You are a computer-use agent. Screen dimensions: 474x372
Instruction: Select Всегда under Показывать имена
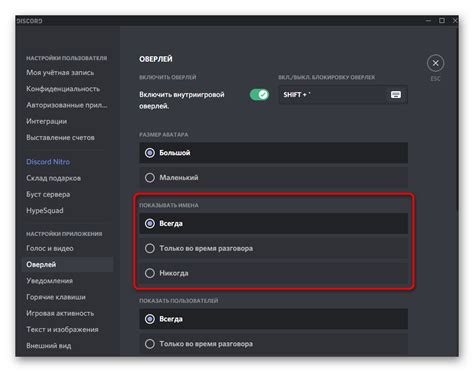point(273,223)
